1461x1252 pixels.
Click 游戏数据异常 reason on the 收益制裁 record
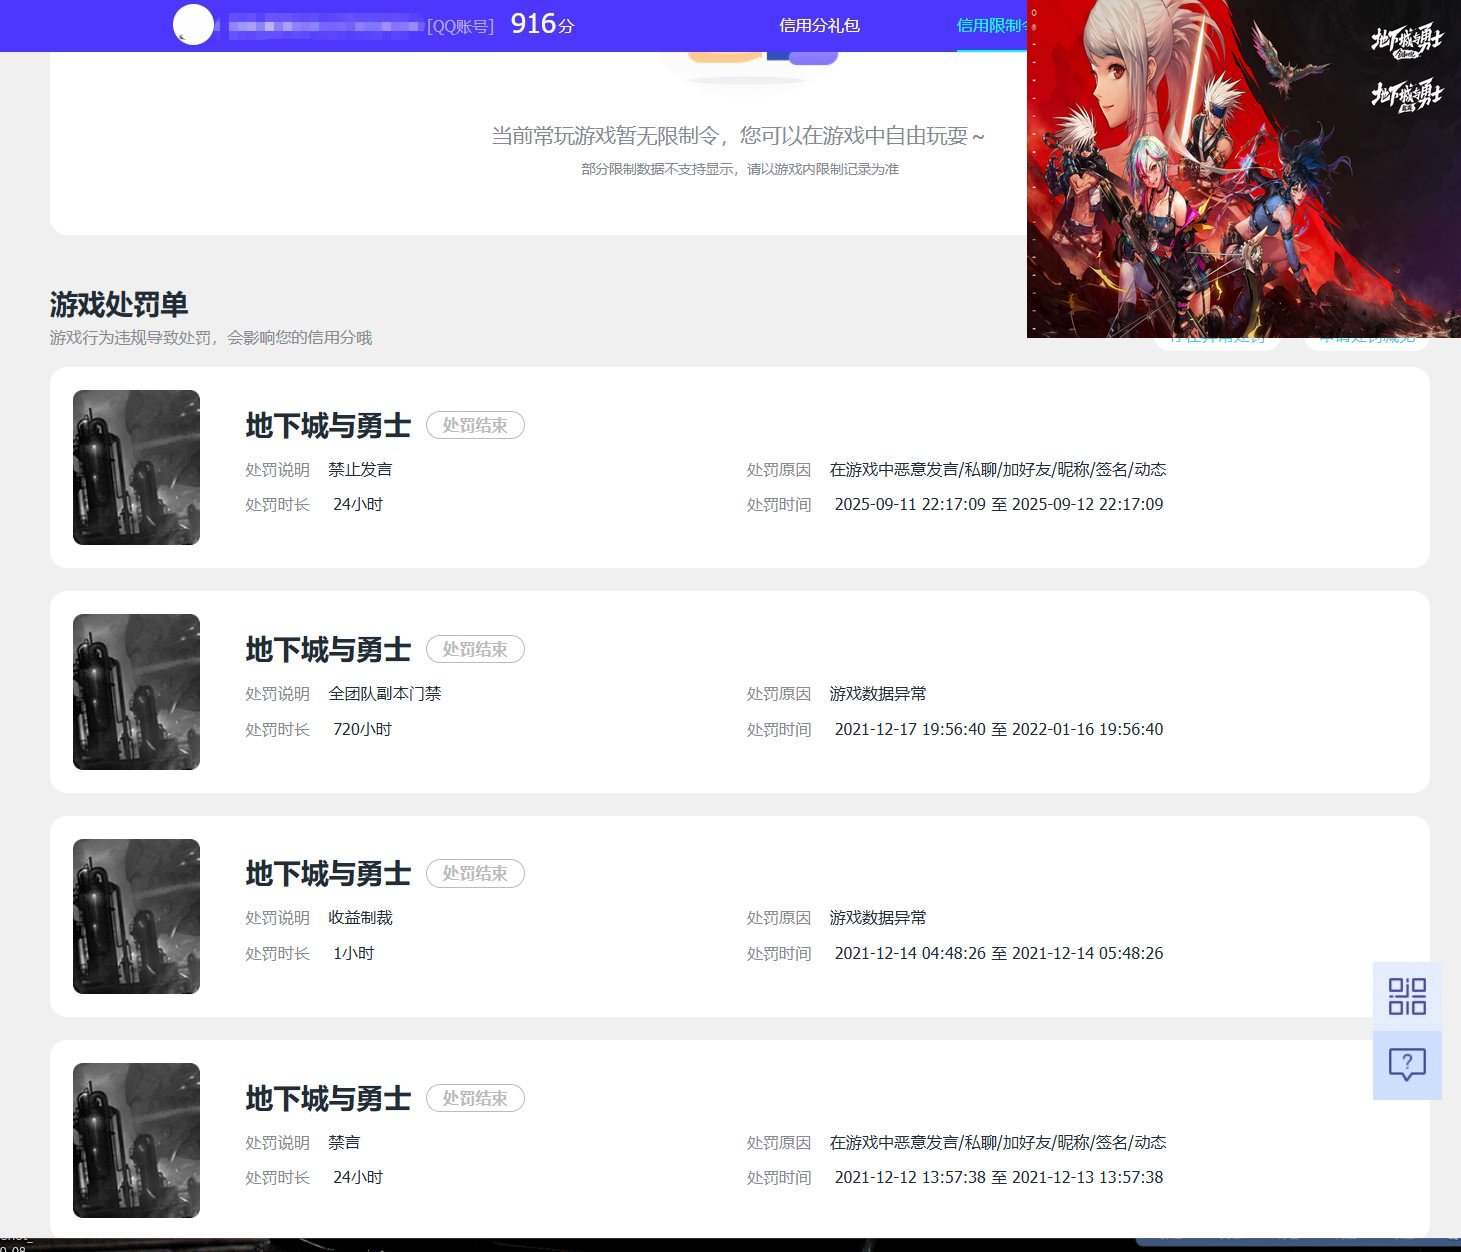(878, 917)
